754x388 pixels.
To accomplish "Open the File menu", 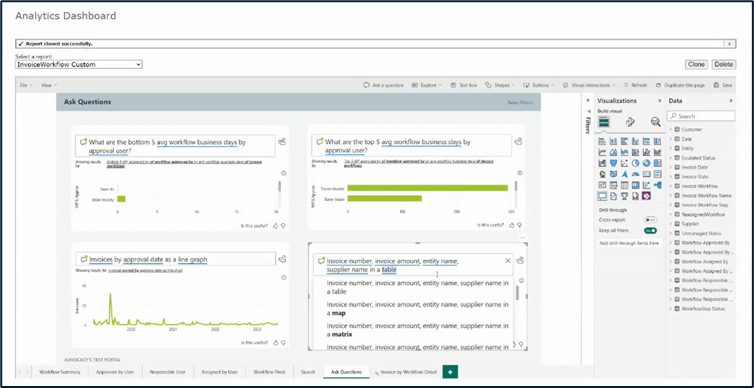I will (x=26, y=85).
